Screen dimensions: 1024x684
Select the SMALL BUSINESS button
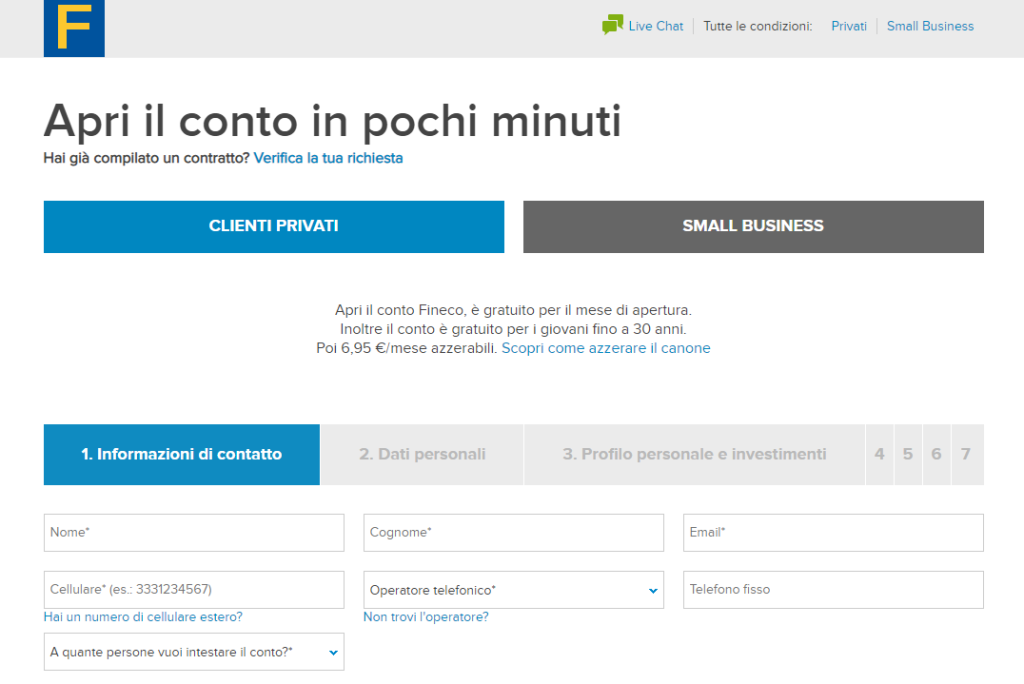pyautogui.click(x=753, y=226)
